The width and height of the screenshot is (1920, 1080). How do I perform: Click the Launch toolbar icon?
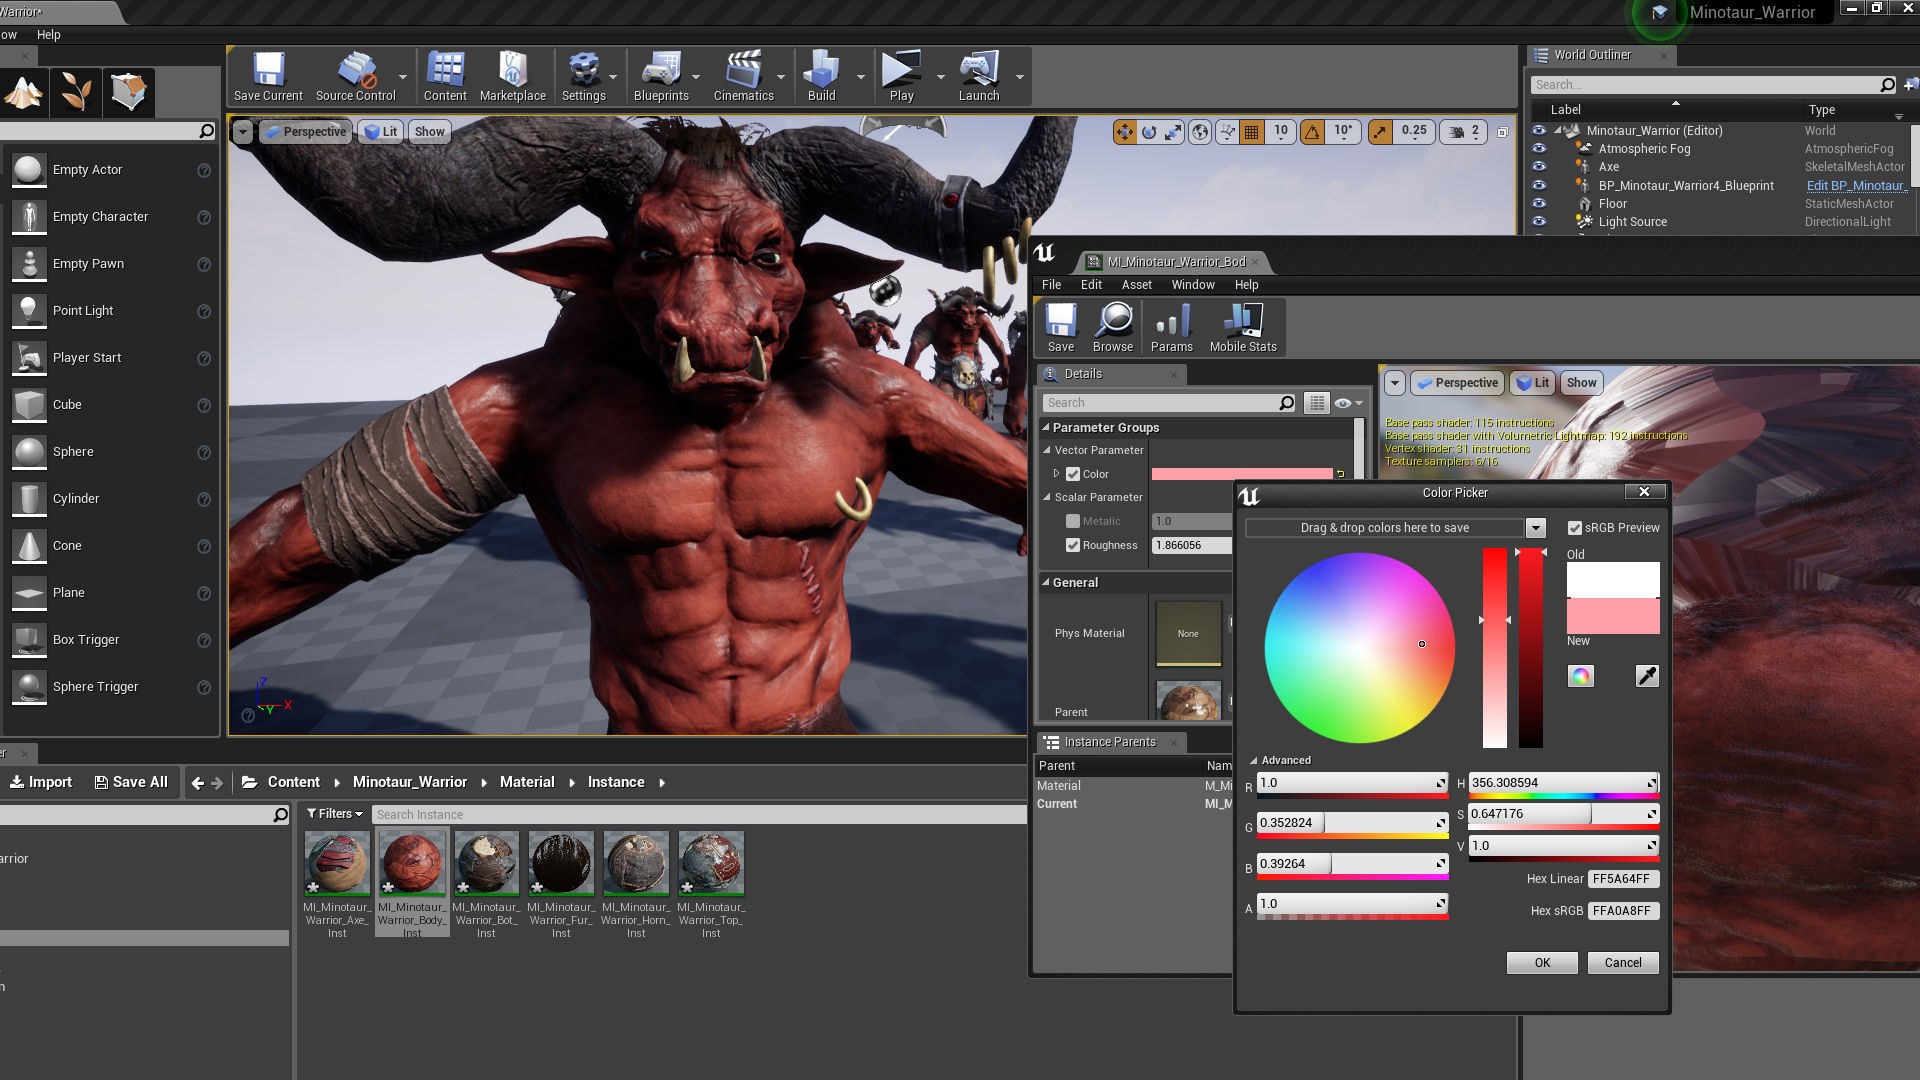(x=979, y=77)
